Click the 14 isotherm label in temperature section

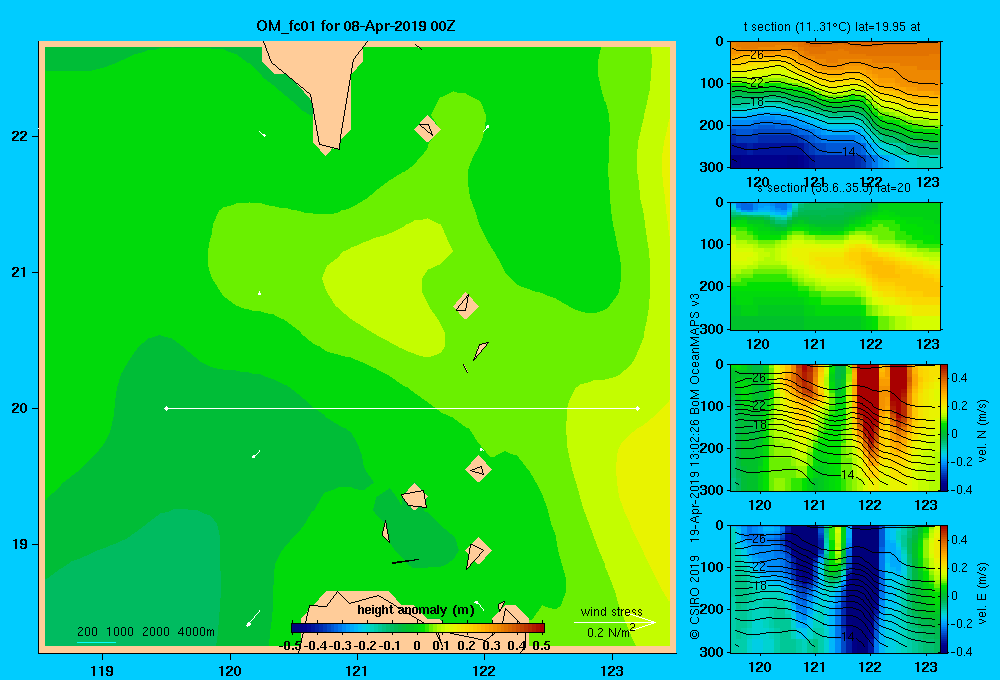pos(848,152)
